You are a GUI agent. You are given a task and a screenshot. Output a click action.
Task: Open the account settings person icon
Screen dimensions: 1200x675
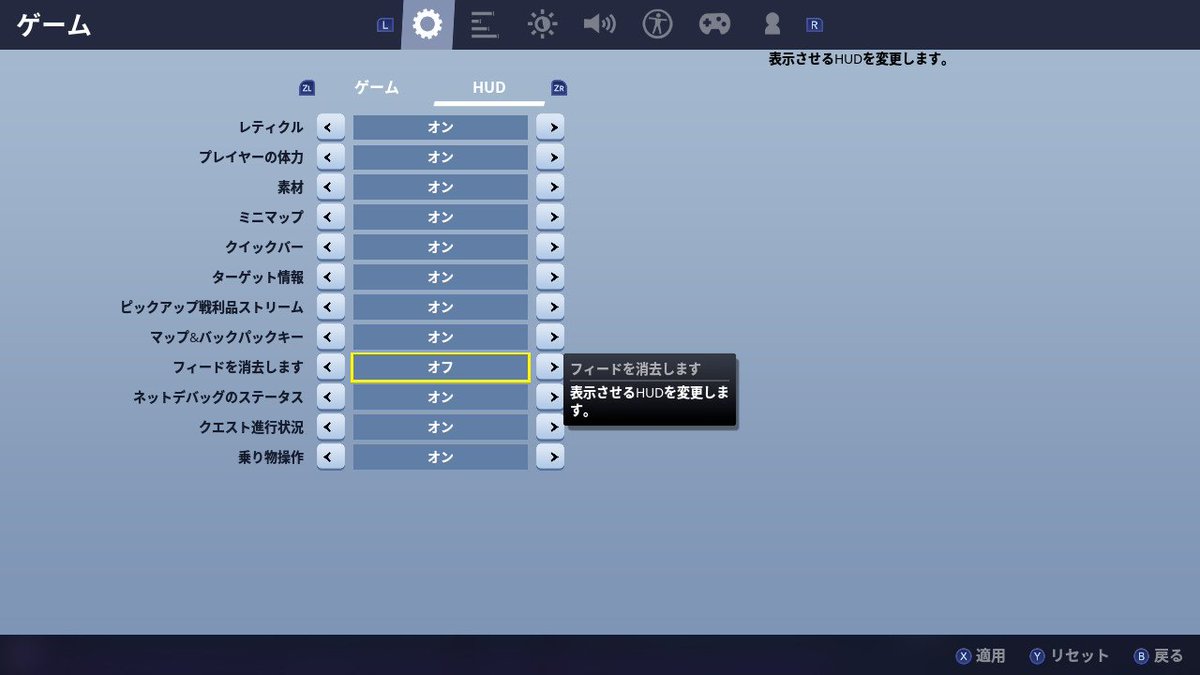(771, 24)
